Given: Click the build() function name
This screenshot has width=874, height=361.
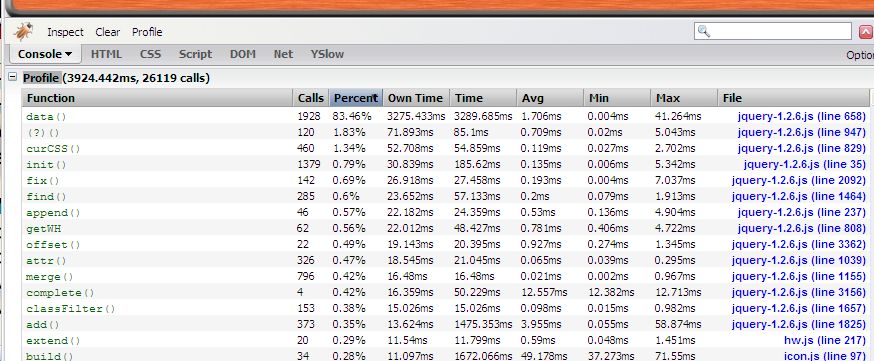Looking at the screenshot, I should tap(50, 357).
